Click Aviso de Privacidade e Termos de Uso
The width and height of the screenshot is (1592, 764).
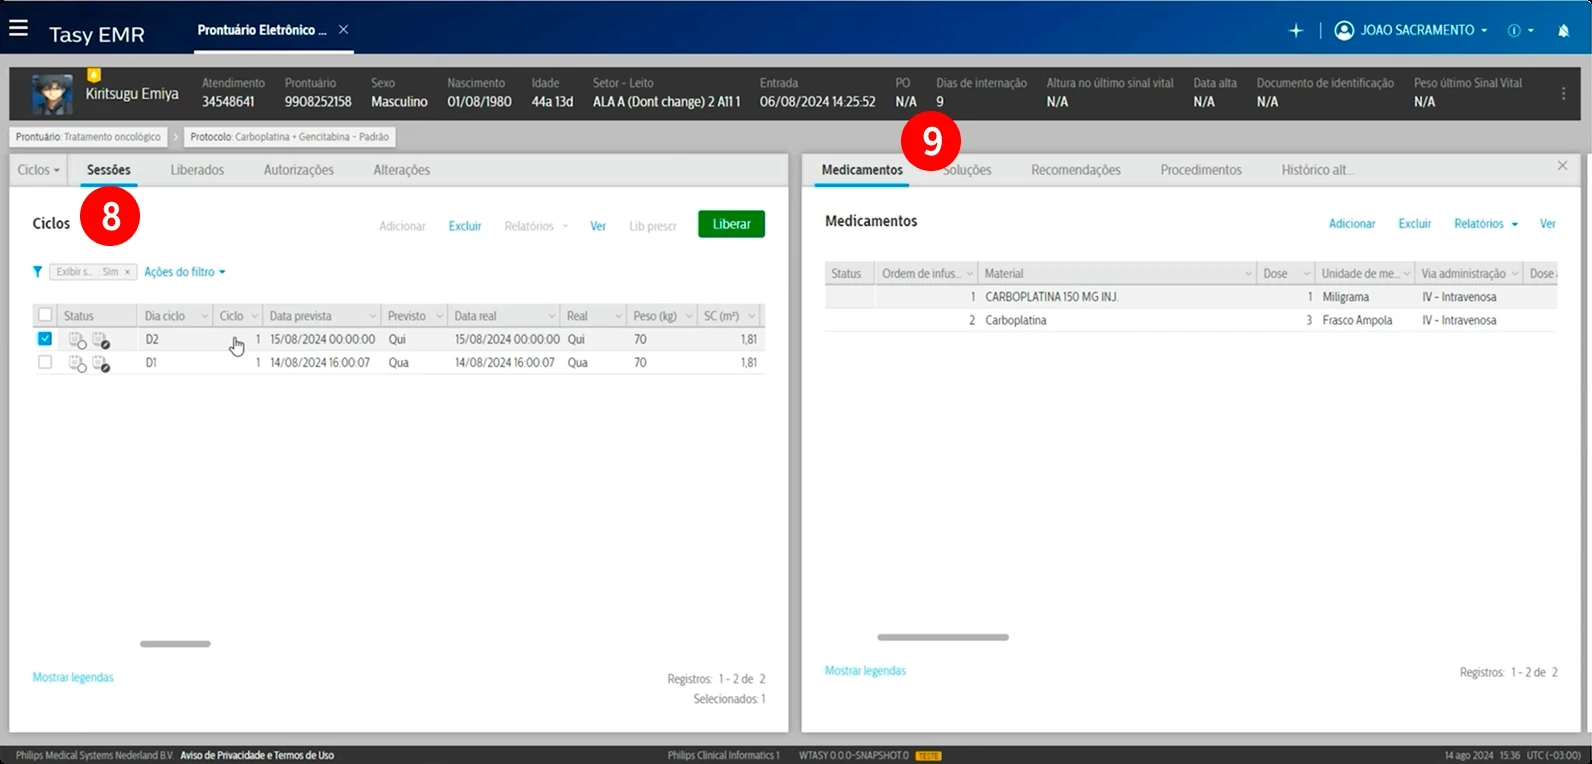click(x=257, y=756)
